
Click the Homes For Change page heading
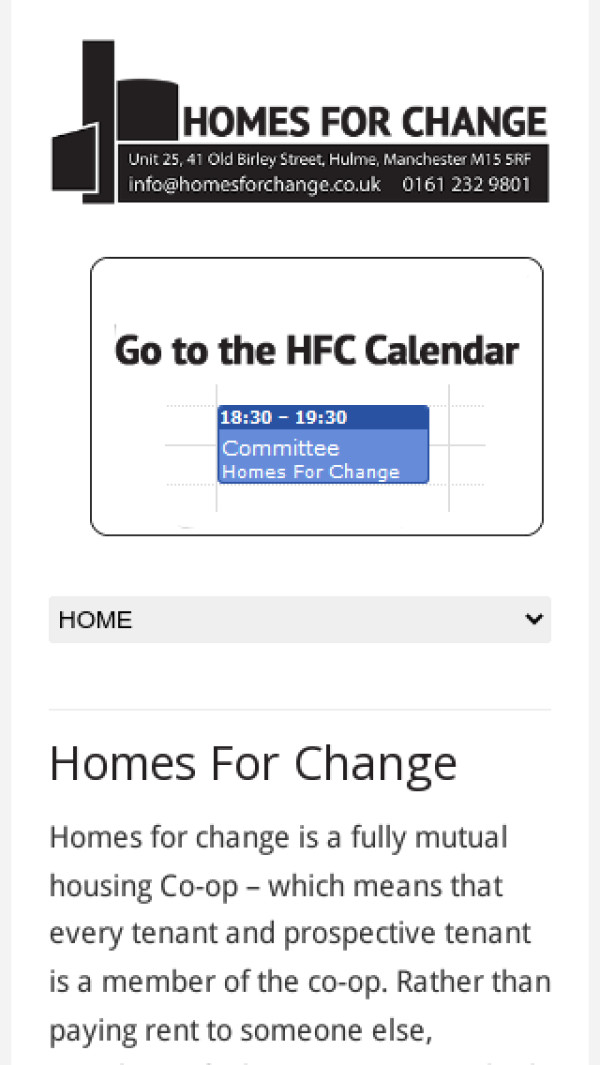[x=253, y=763]
